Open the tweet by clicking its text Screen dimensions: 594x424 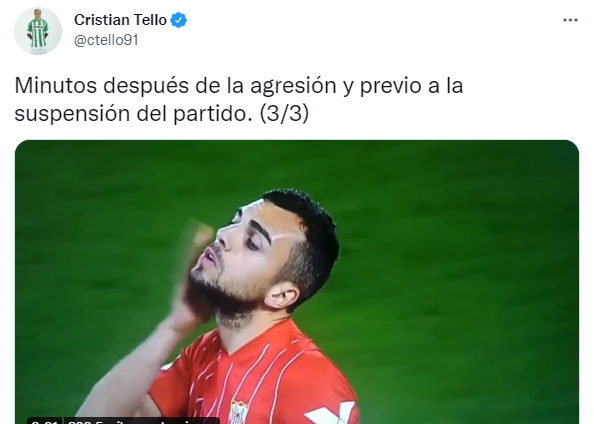239,99
